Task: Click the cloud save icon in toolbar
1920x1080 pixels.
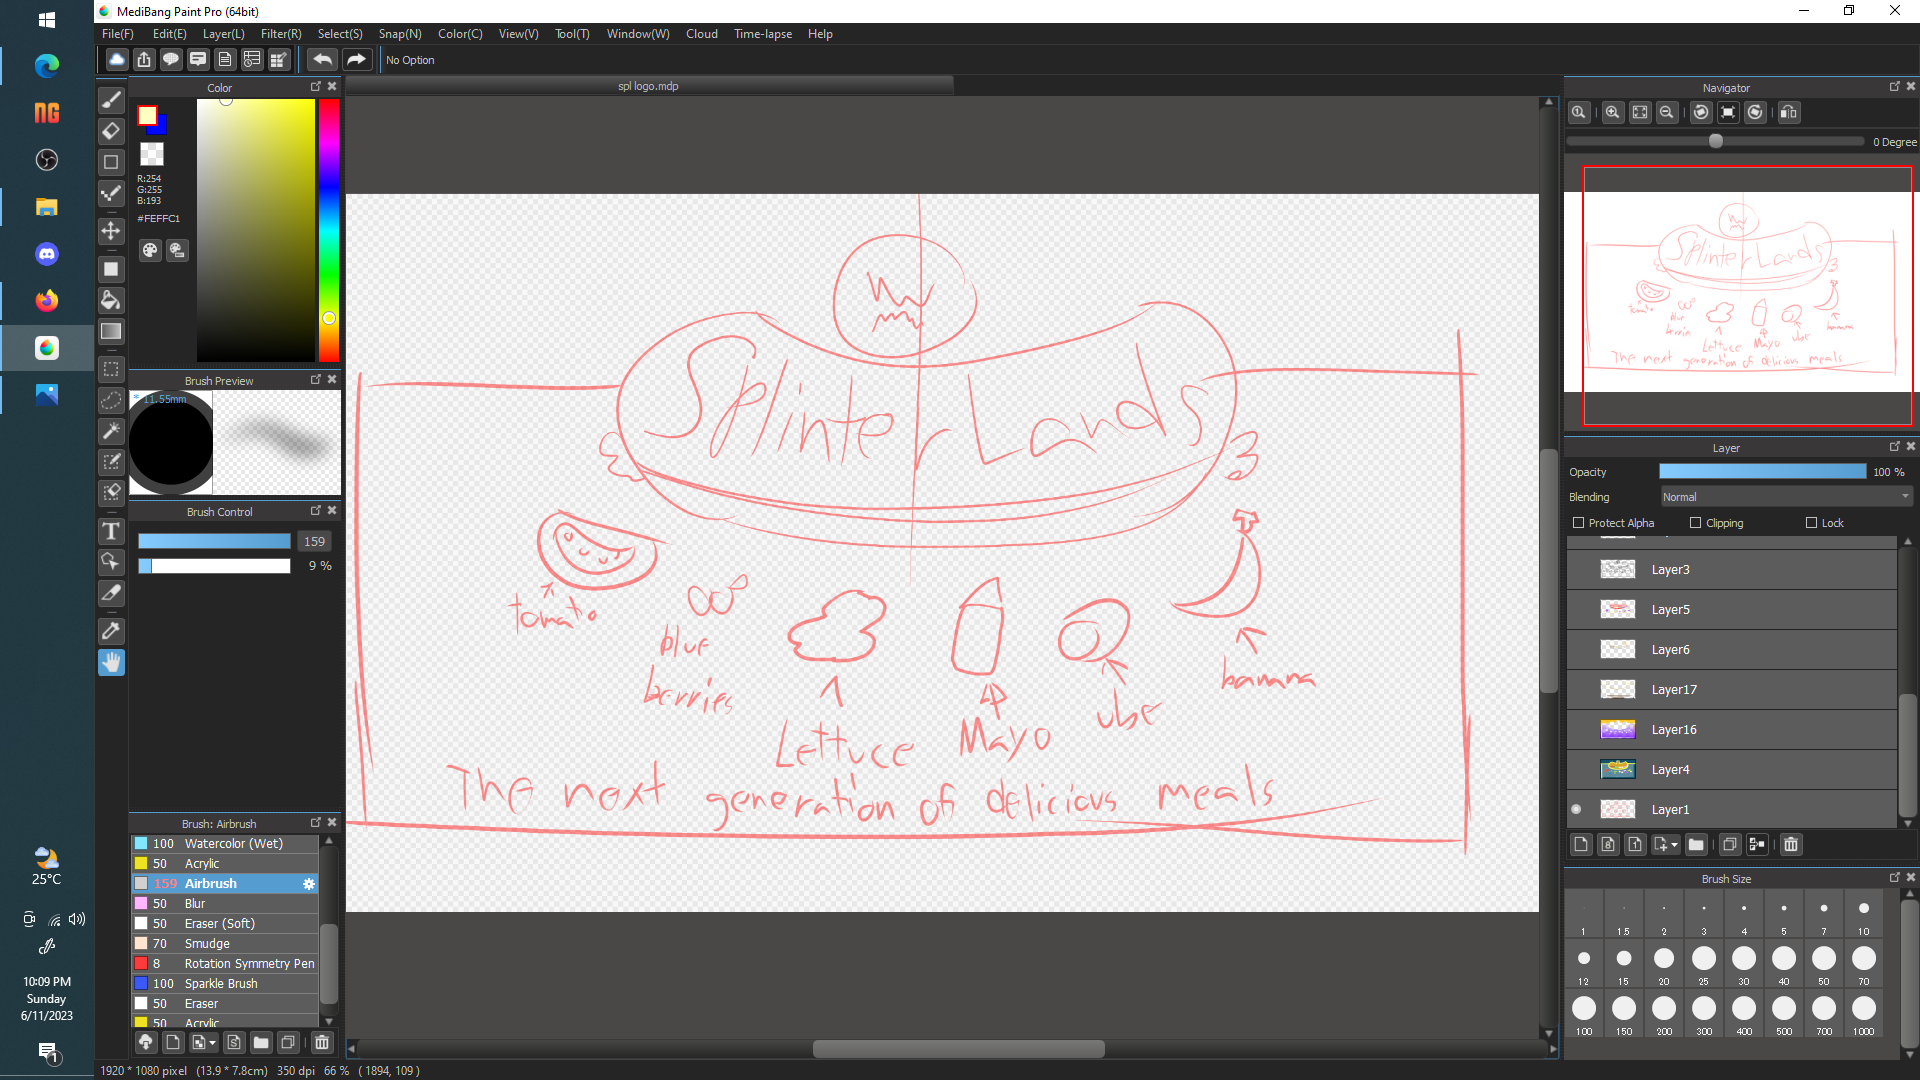Action: (117, 60)
